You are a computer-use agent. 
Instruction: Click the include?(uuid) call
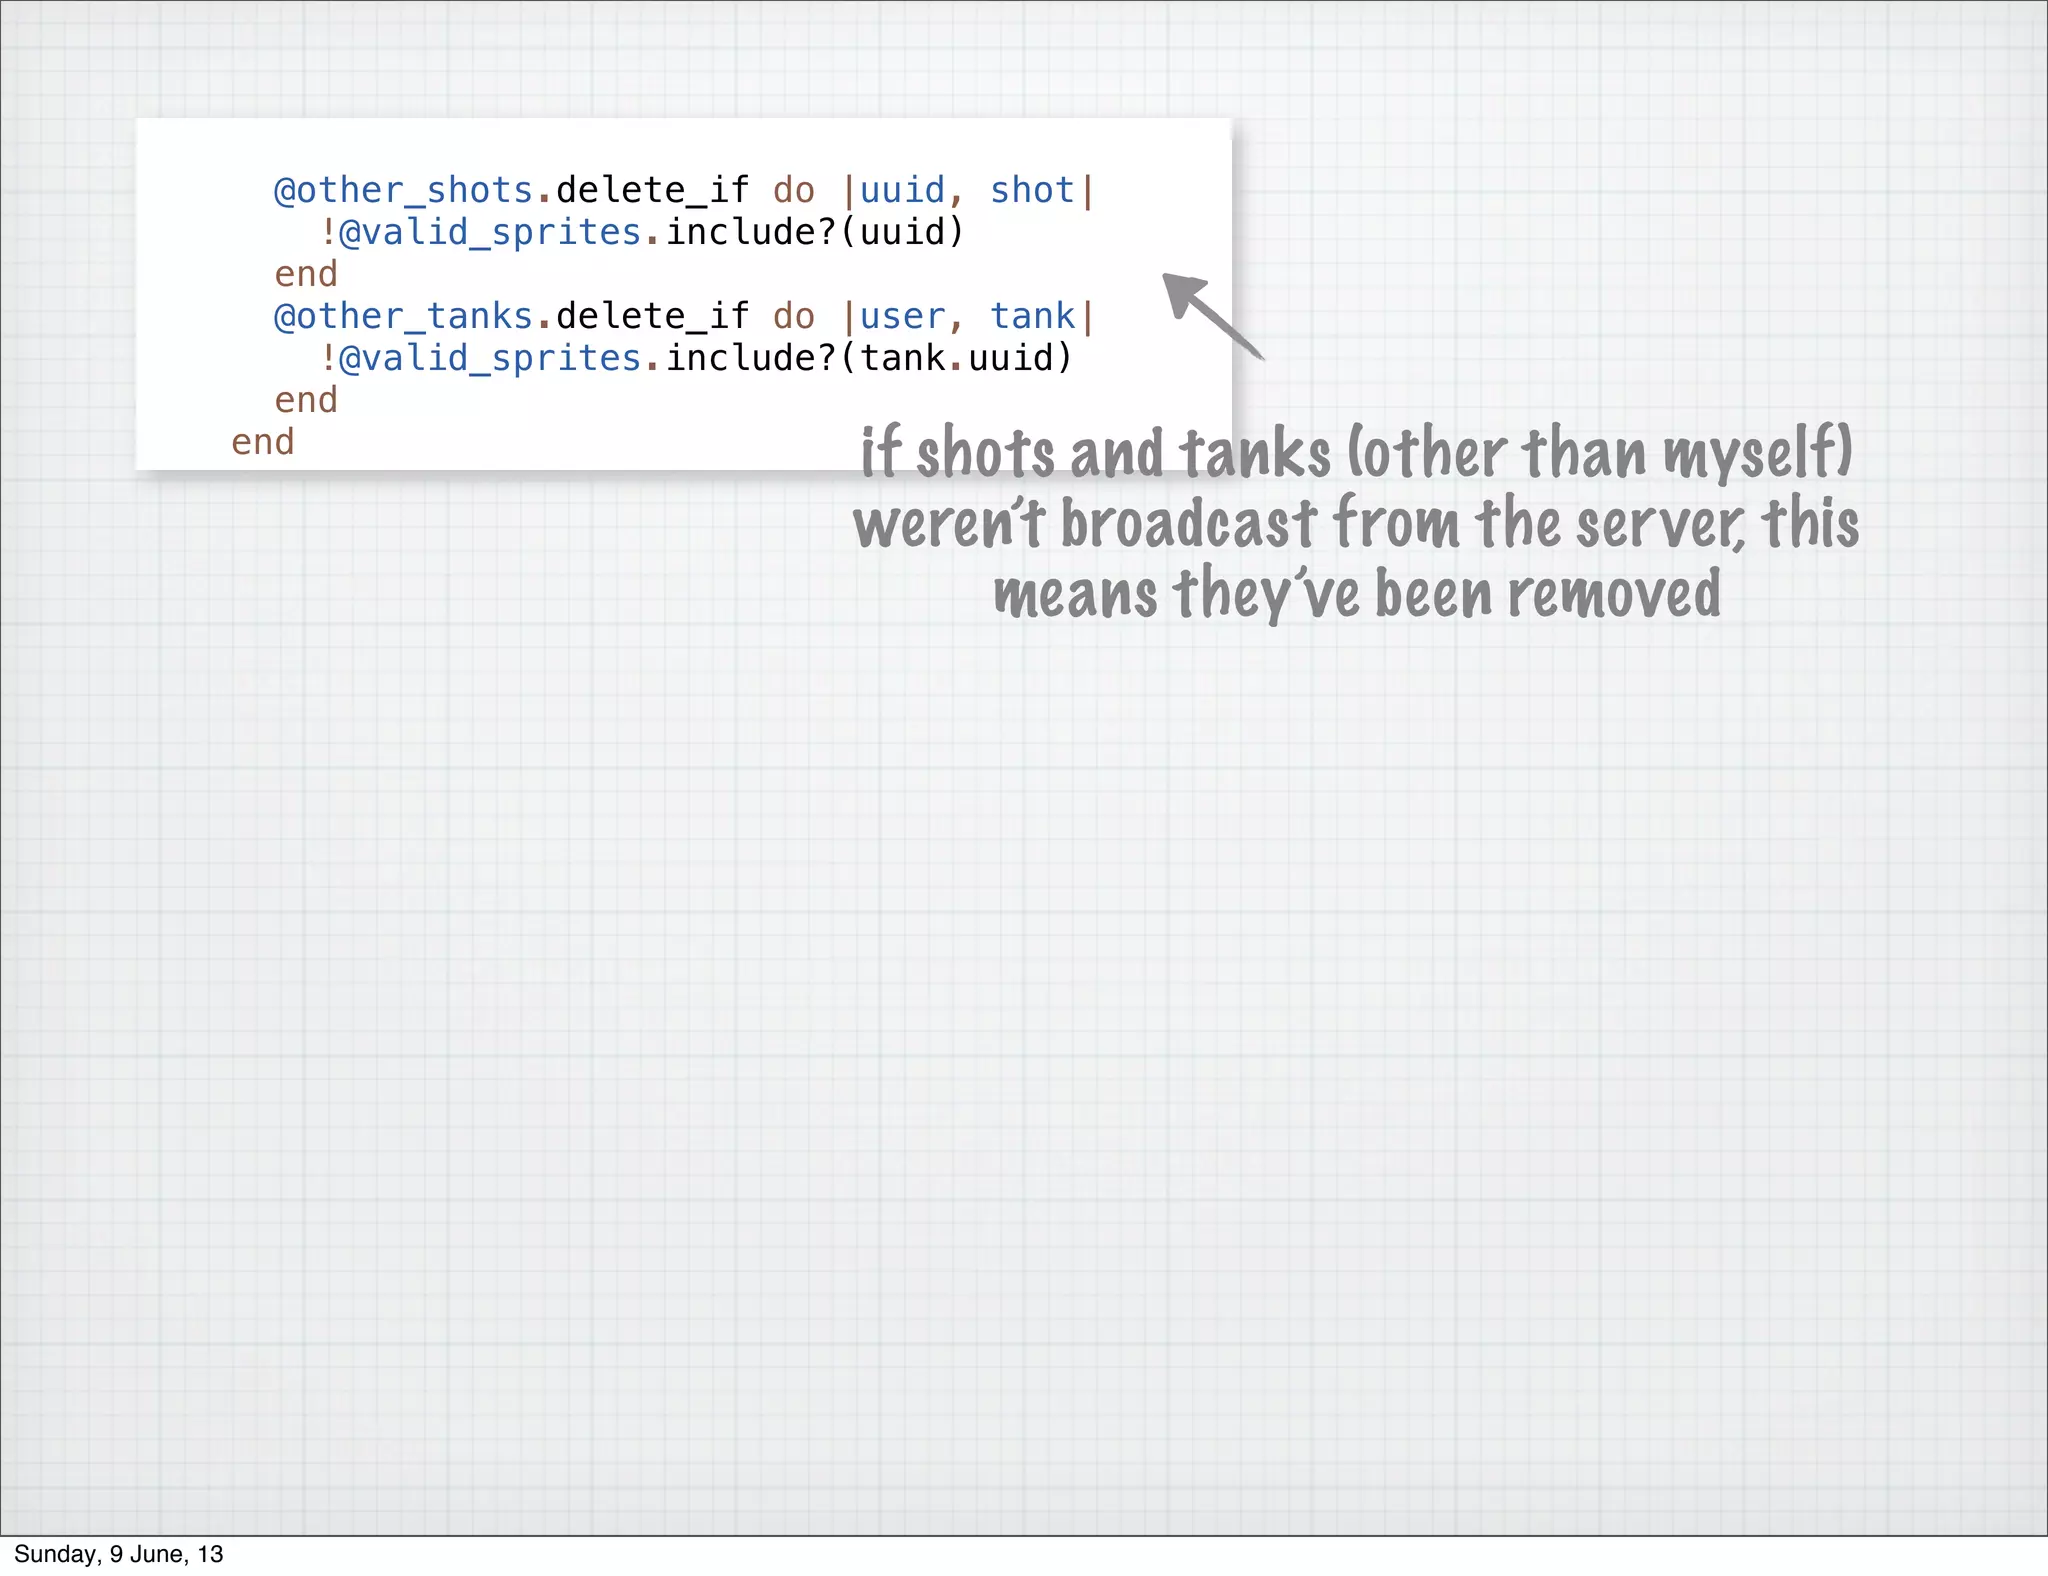pos(815,232)
